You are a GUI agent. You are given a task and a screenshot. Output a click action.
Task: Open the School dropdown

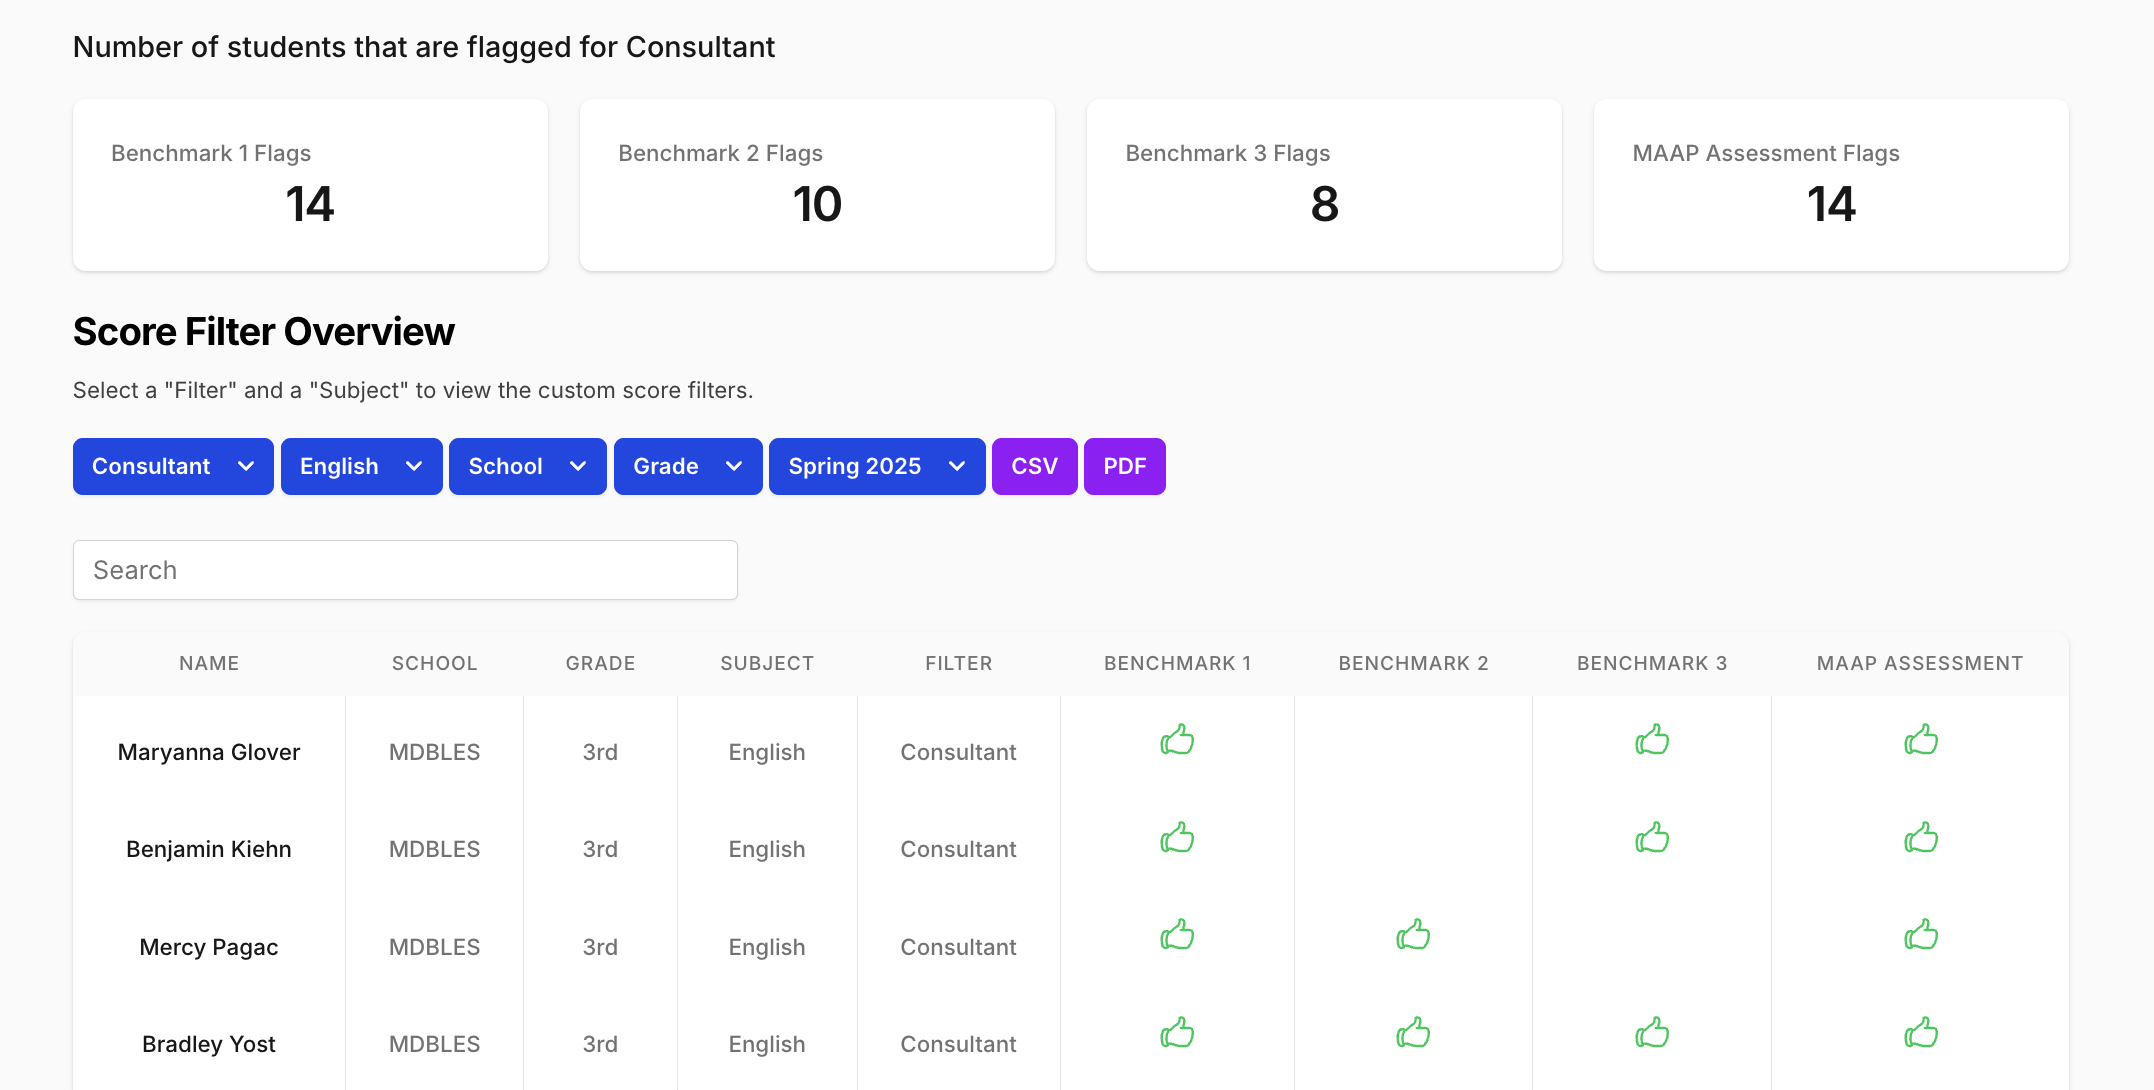coord(527,466)
